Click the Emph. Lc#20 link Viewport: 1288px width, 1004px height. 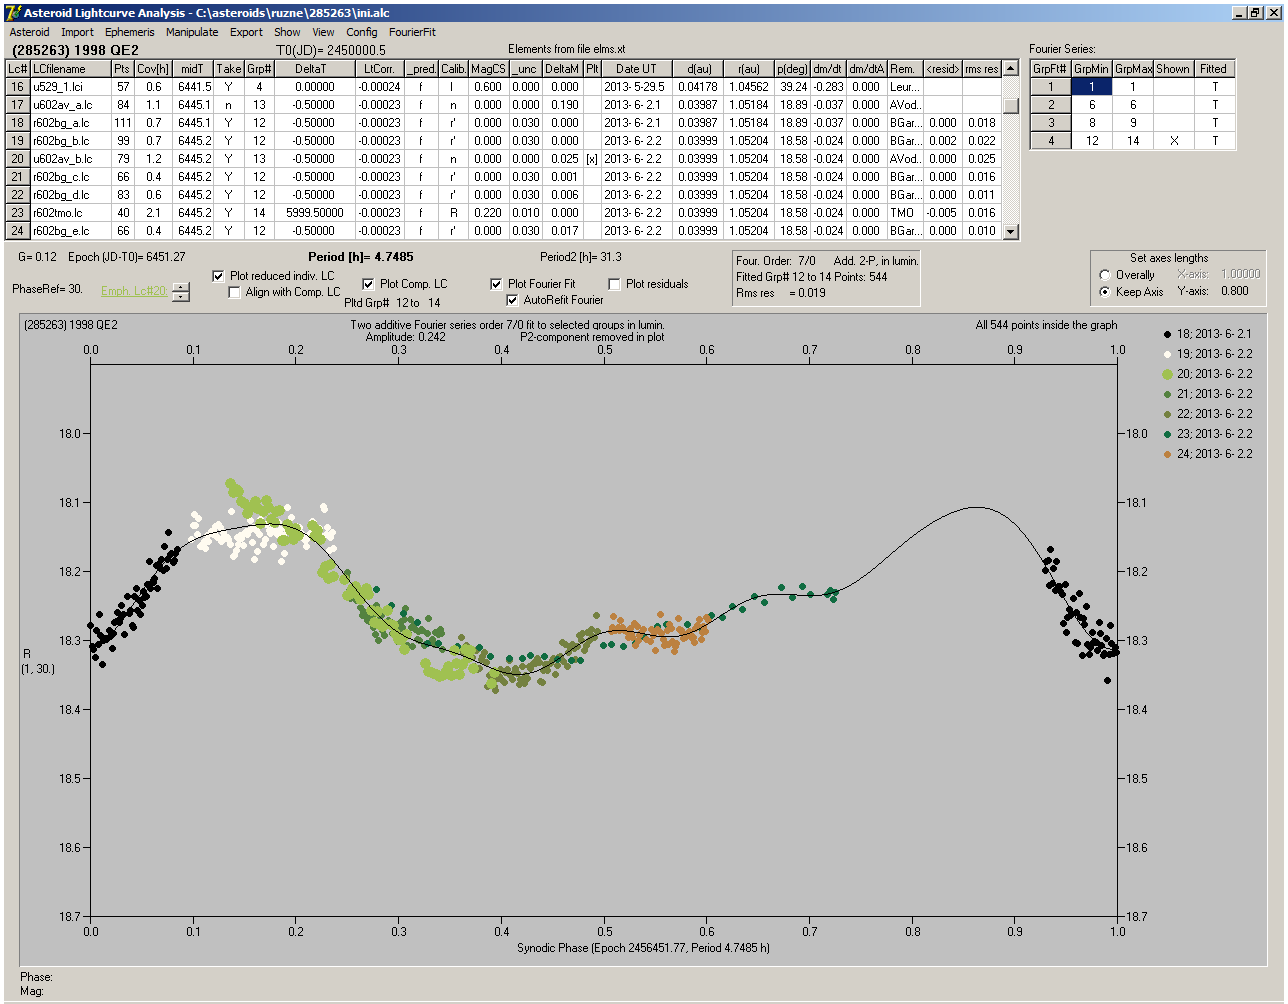pyautogui.click(x=134, y=291)
